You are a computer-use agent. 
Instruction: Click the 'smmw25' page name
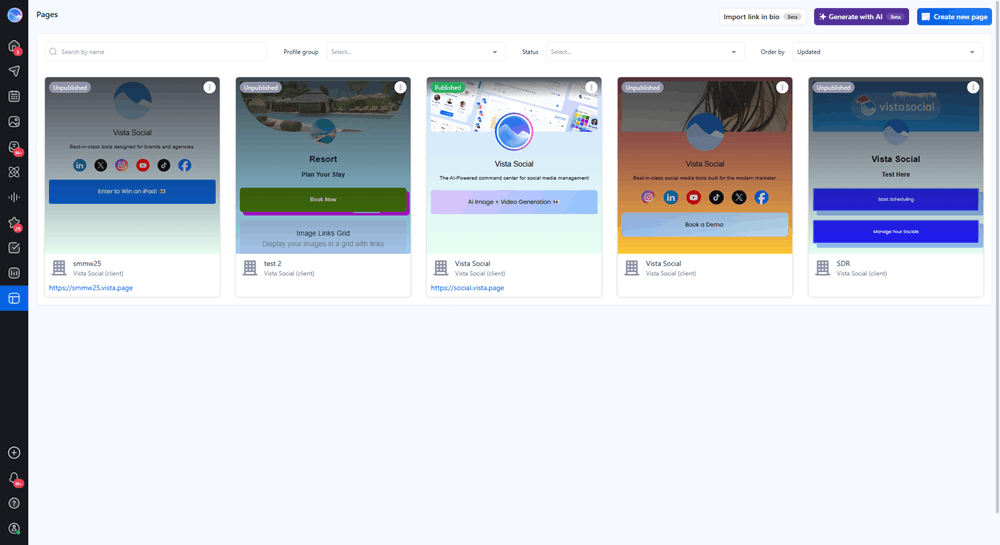click(87, 263)
